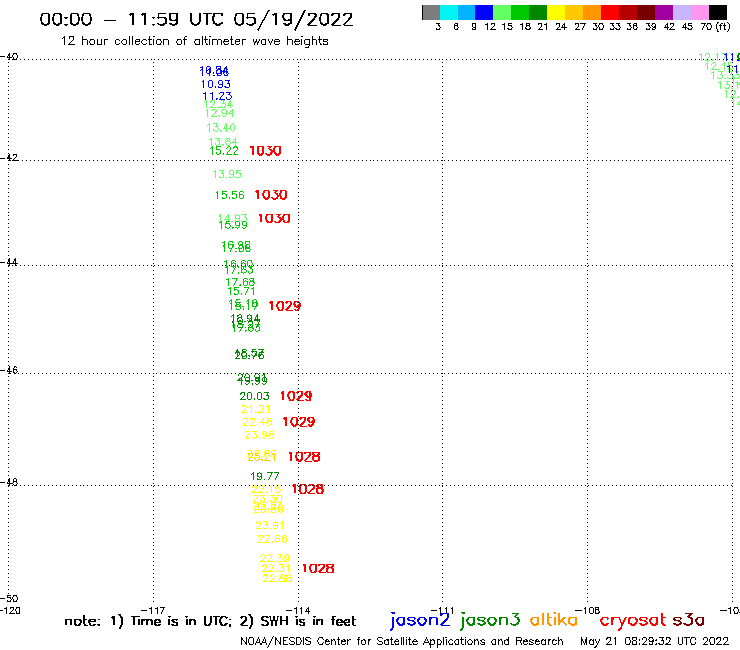Click the jason3 satellite label
The height and width of the screenshot is (650, 740).
[490, 620]
